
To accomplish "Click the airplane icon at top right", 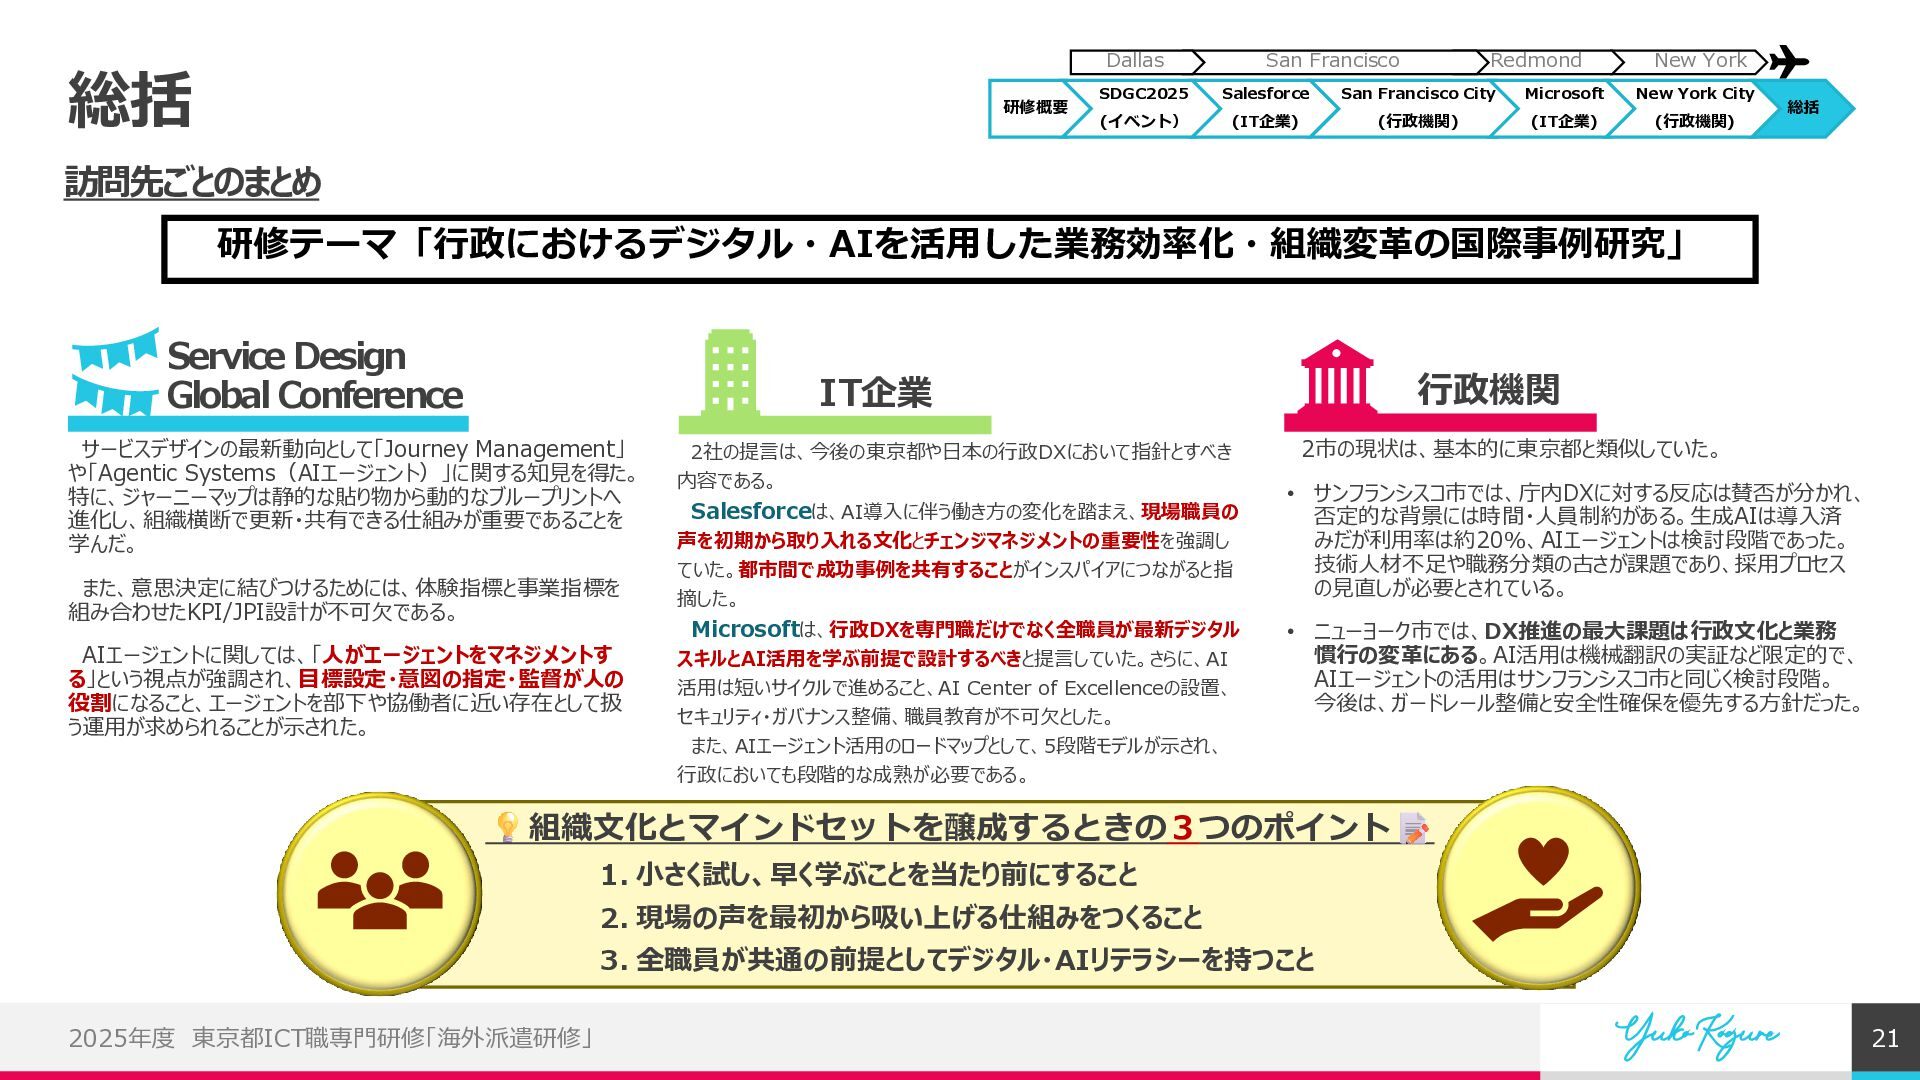I will [x=1789, y=61].
